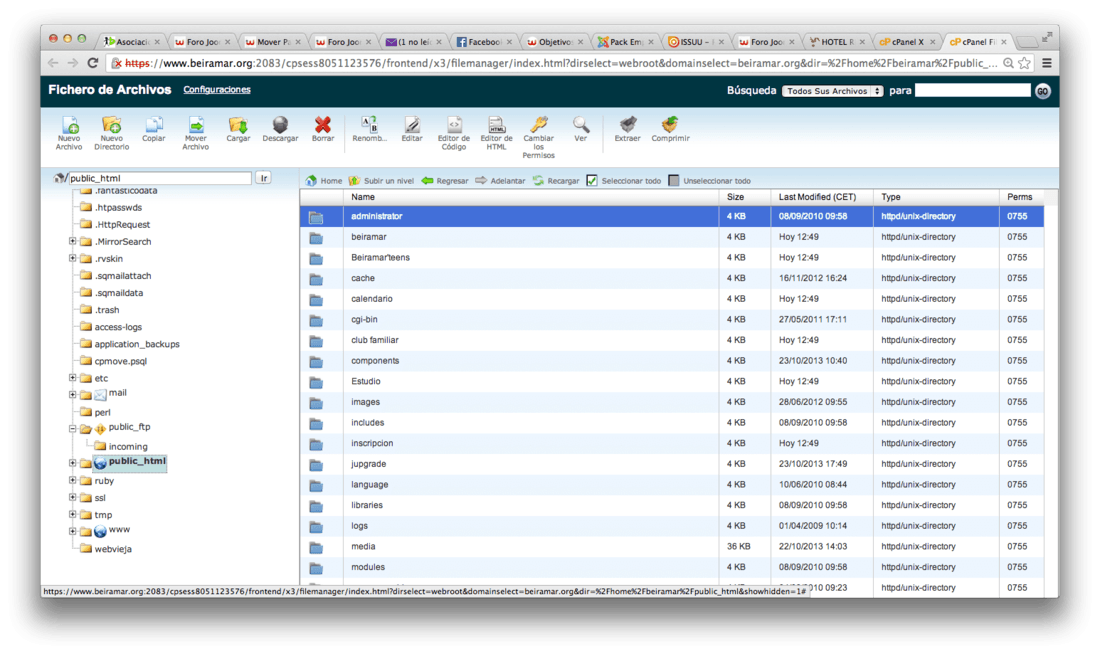Switch to the Mover Pa browser tab
This screenshot has width=1100, height=654.
[x=272, y=42]
